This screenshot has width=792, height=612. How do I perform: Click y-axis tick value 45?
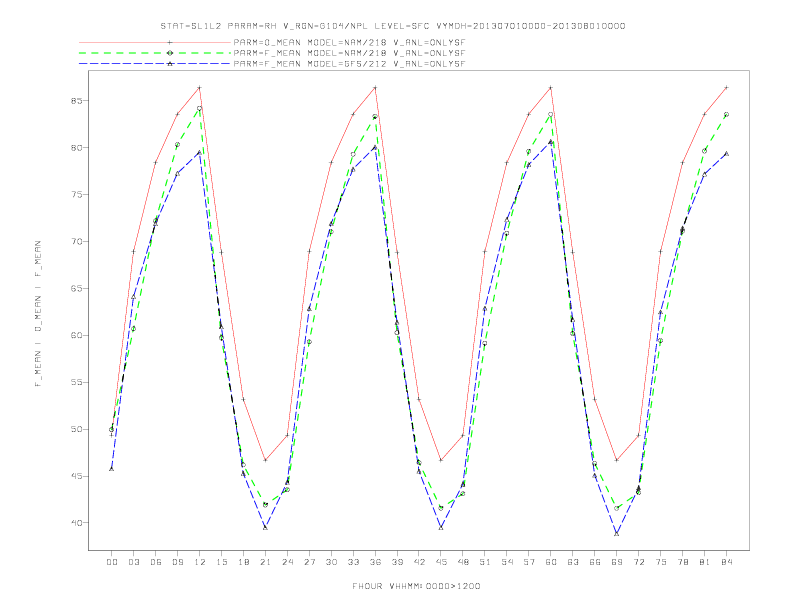click(76, 476)
